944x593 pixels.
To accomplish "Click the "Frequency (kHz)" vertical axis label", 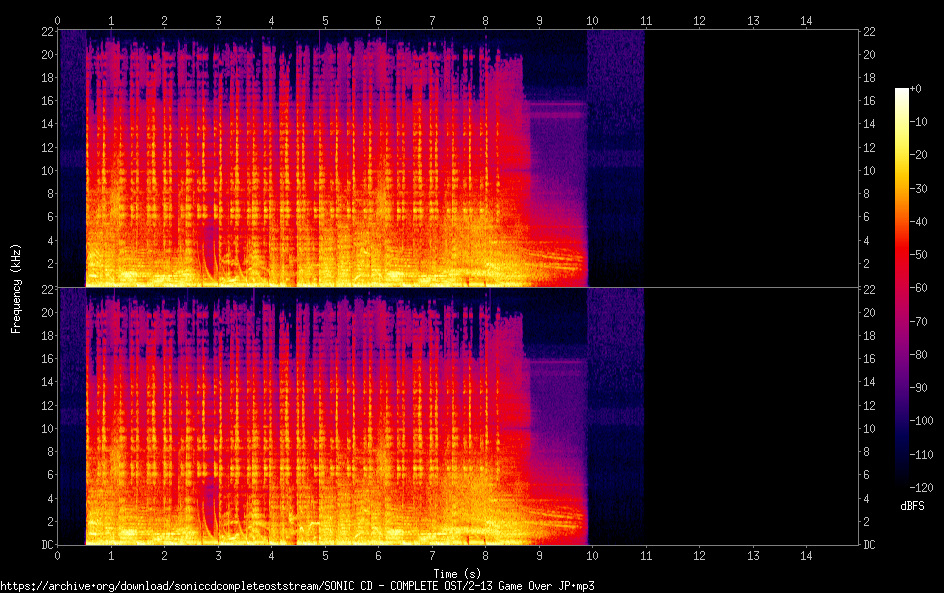I will click(16, 287).
